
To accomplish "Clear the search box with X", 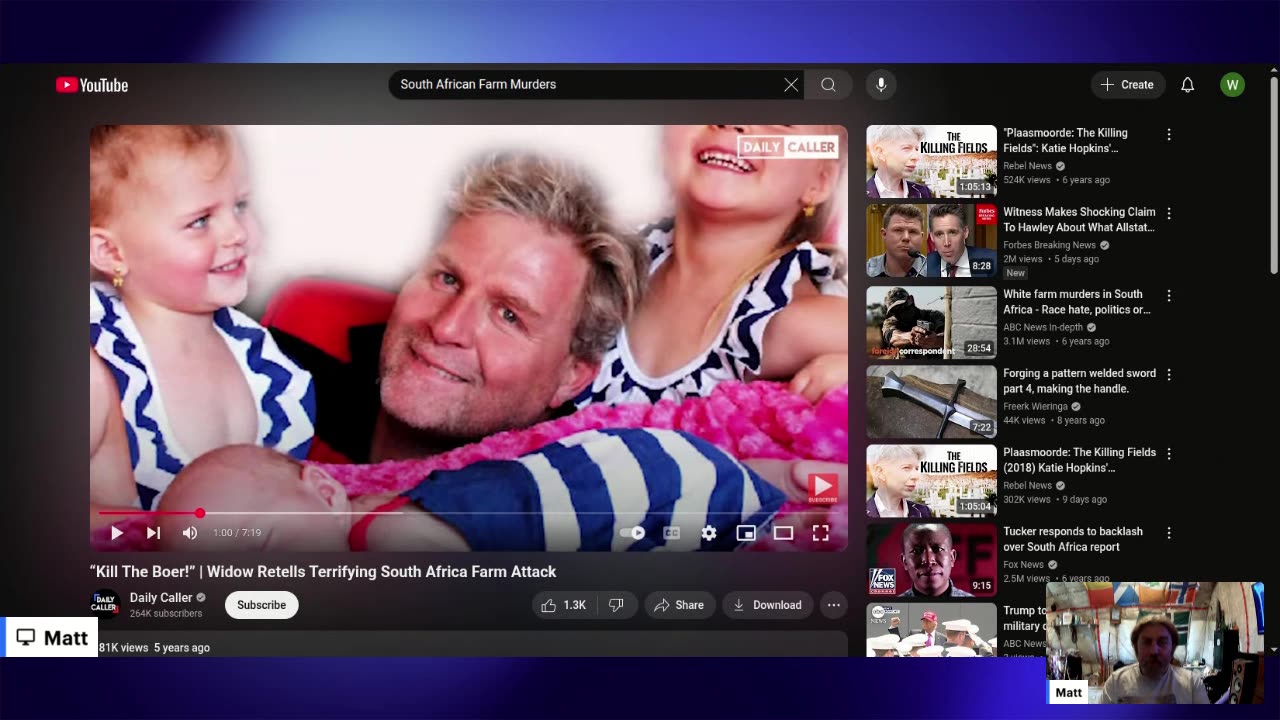I will click(x=791, y=85).
